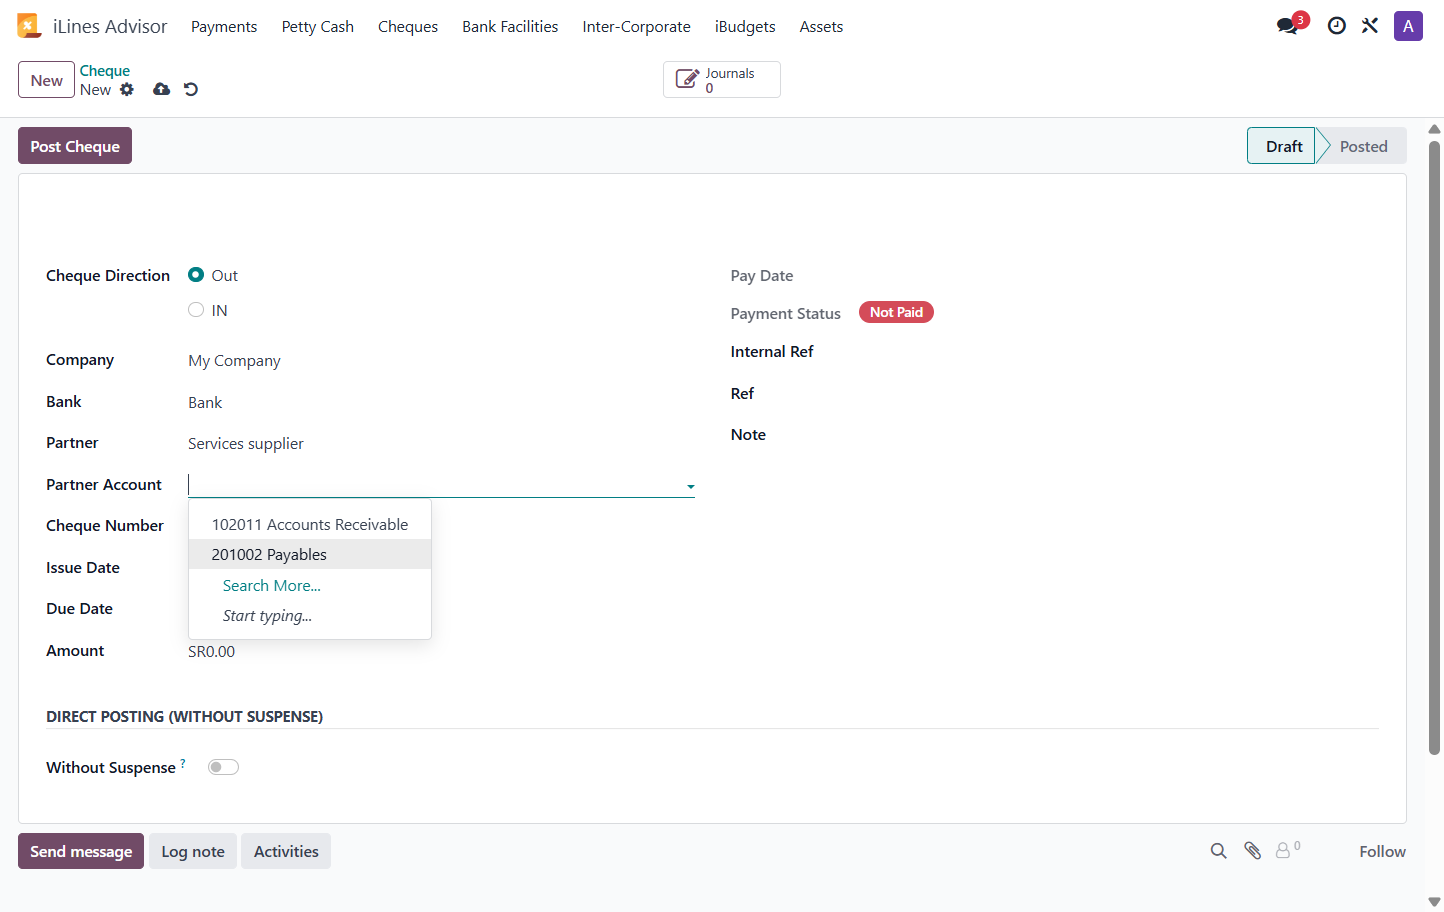This screenshot has height=912, width=1444.
Task: Open the user avatar menu
Action: point(1408,26)
